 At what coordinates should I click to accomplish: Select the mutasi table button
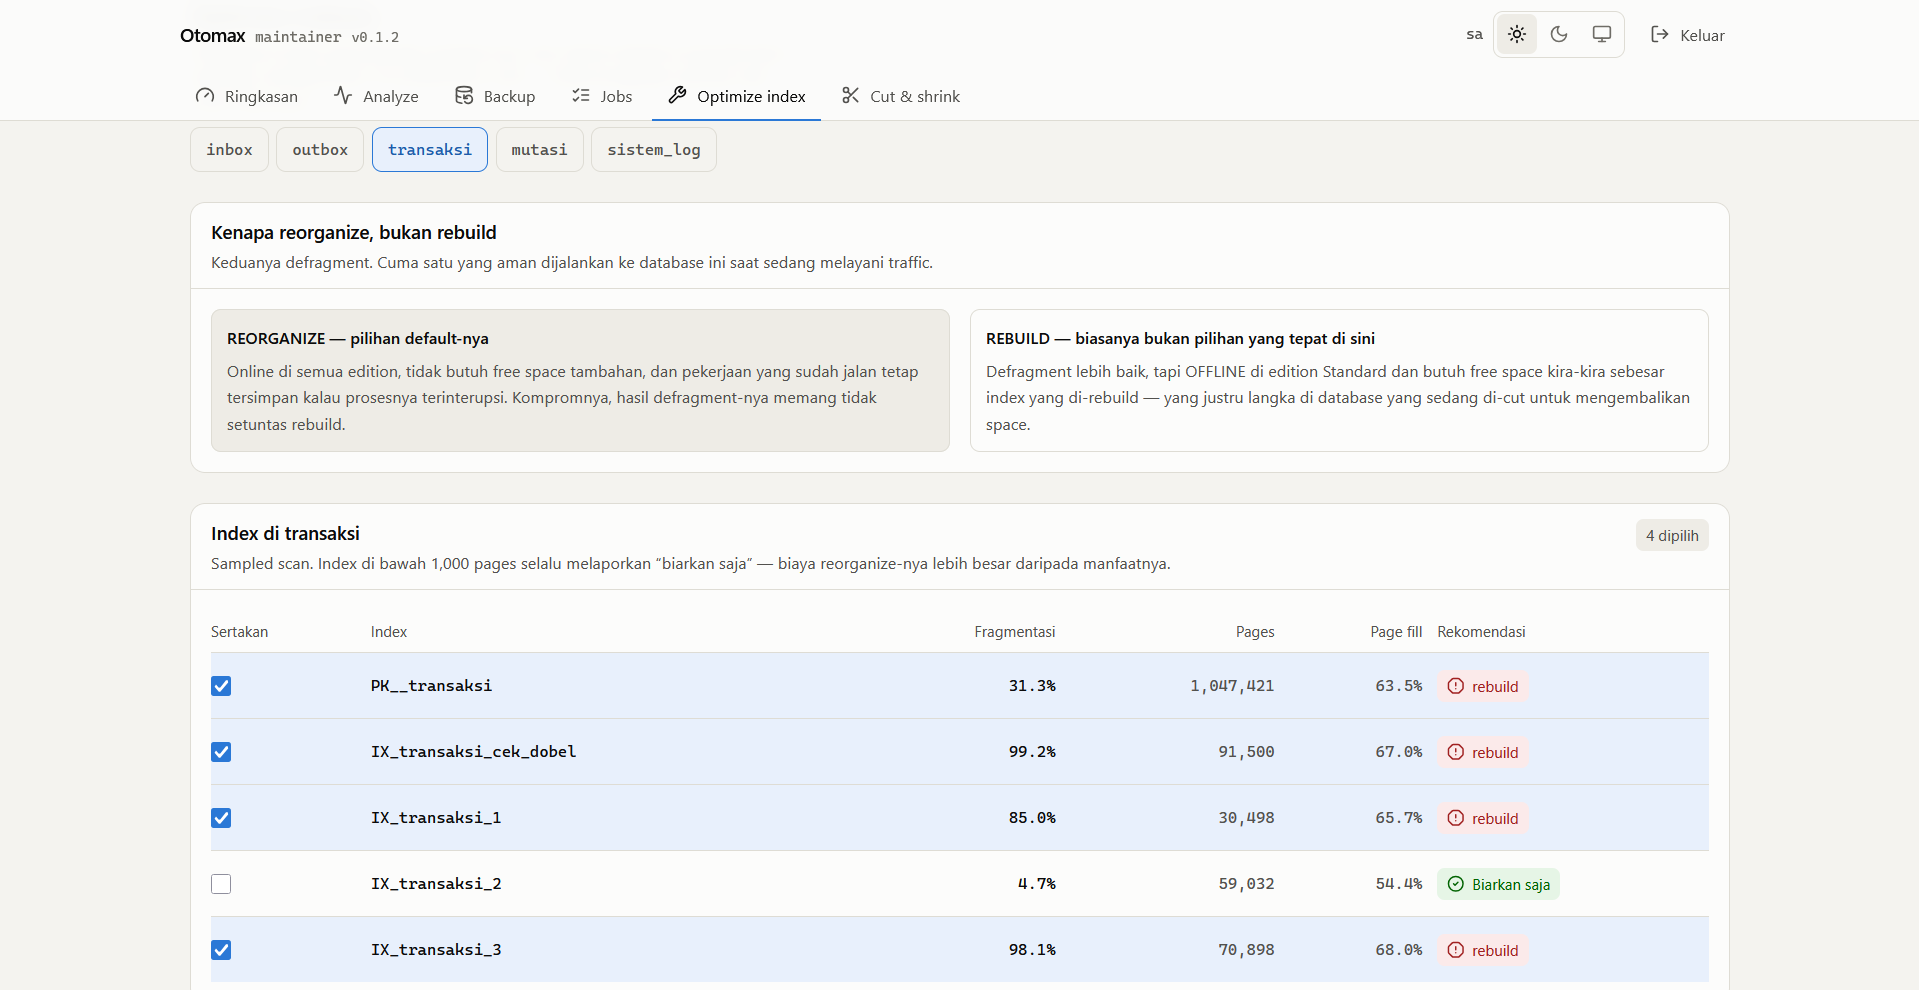tap(539, 150)
